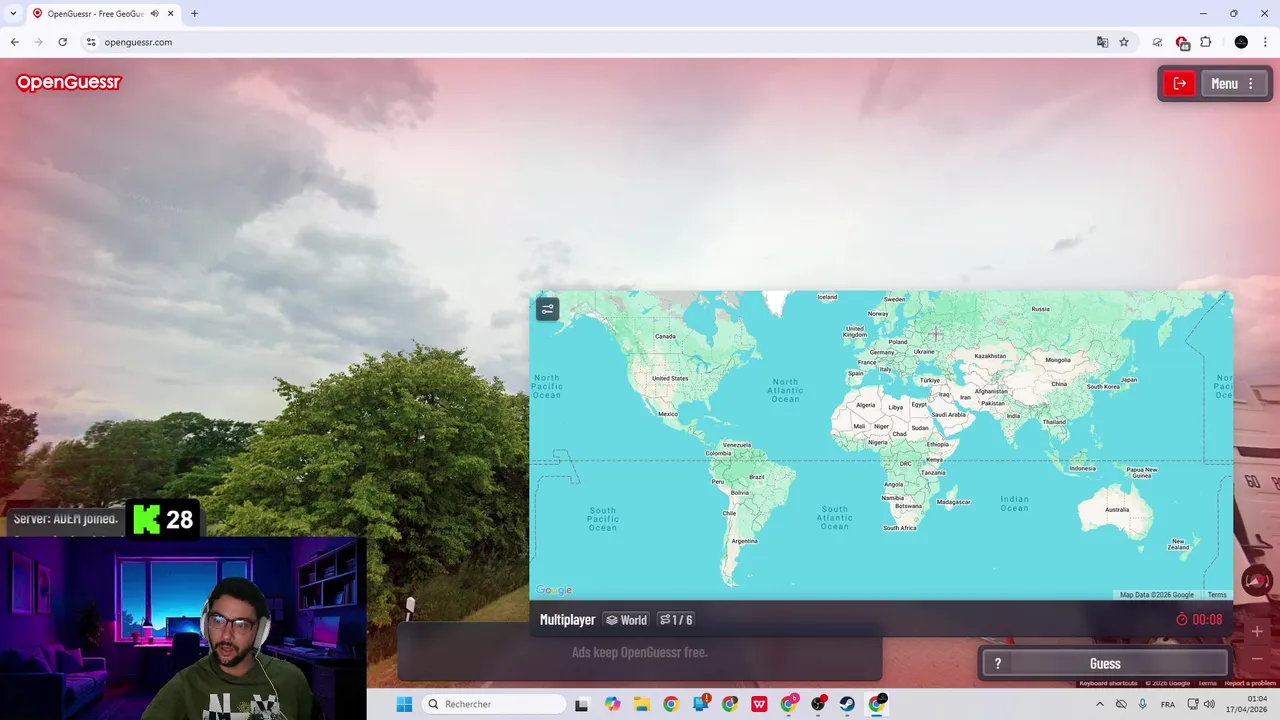Open File Explorer from the taskbar
The height and width of the screenshot is (720, 1280).
pyautogui.click(x=642, y=704)
